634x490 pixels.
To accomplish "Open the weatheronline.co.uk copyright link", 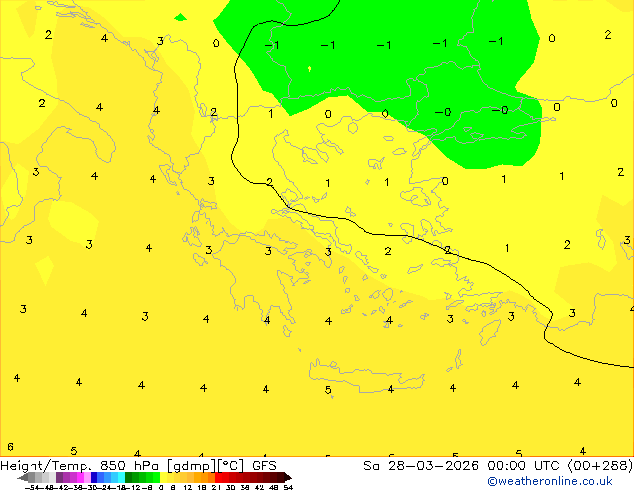I will (550, 481).
